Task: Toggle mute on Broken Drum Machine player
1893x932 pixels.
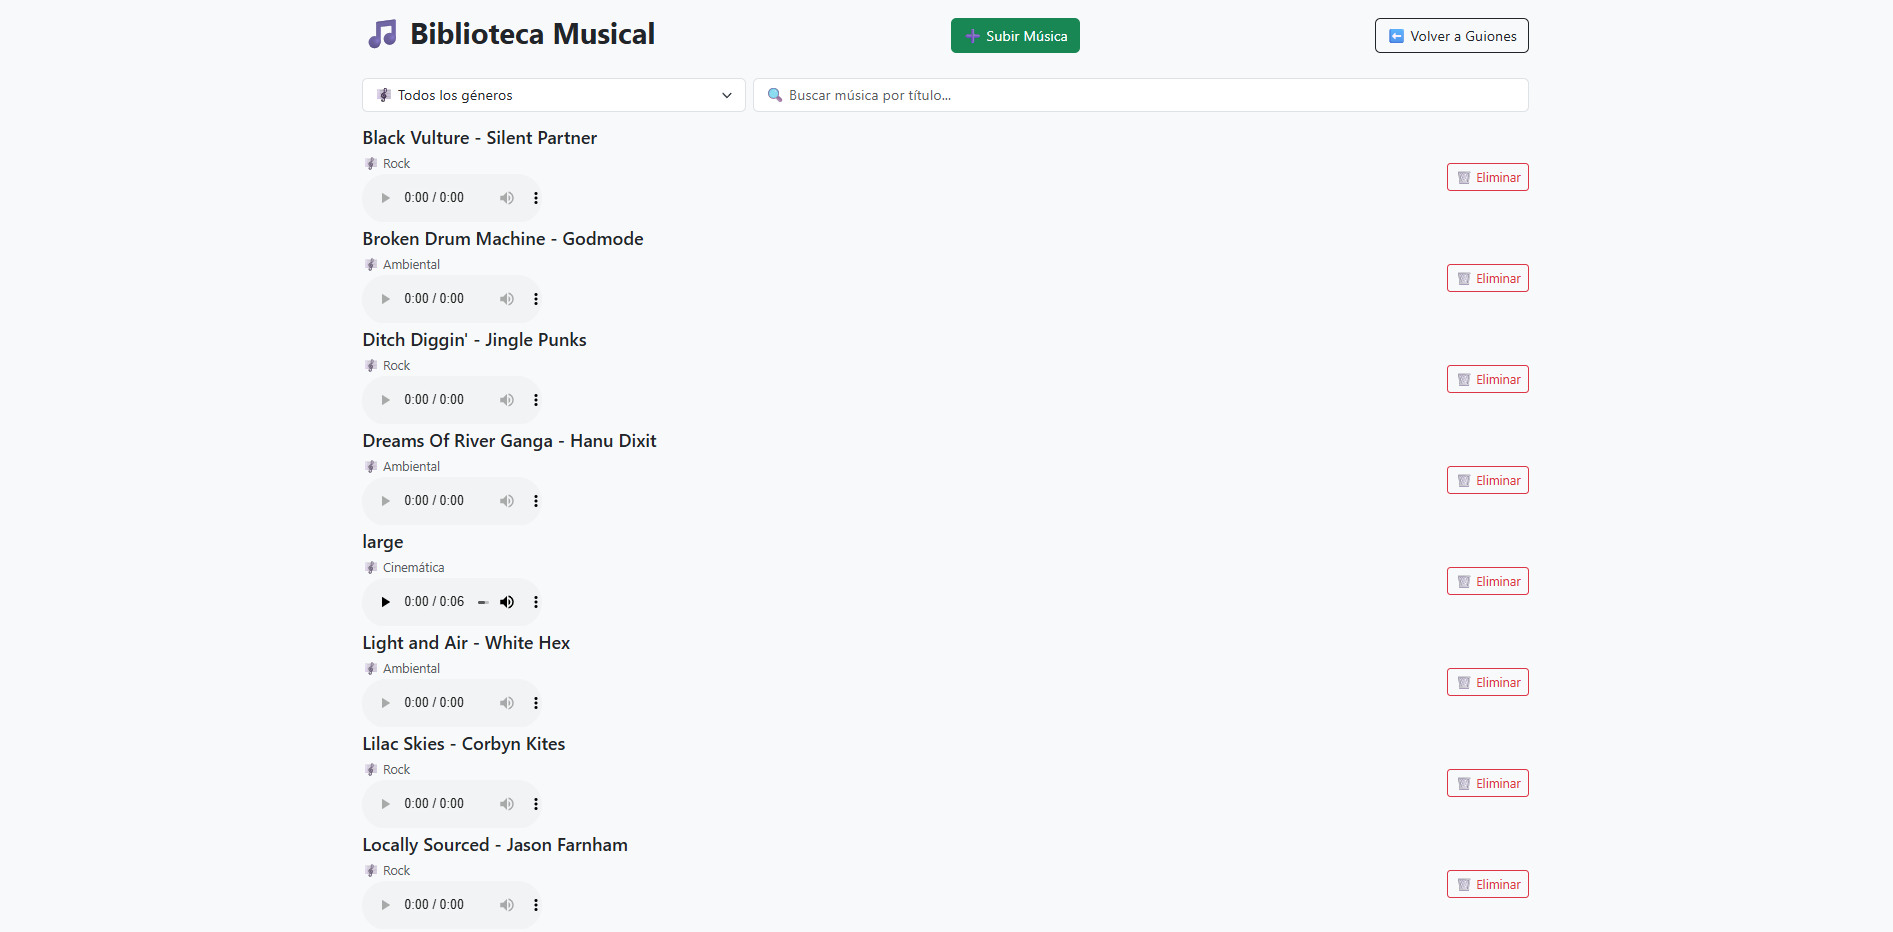Action: pos(507,299)
